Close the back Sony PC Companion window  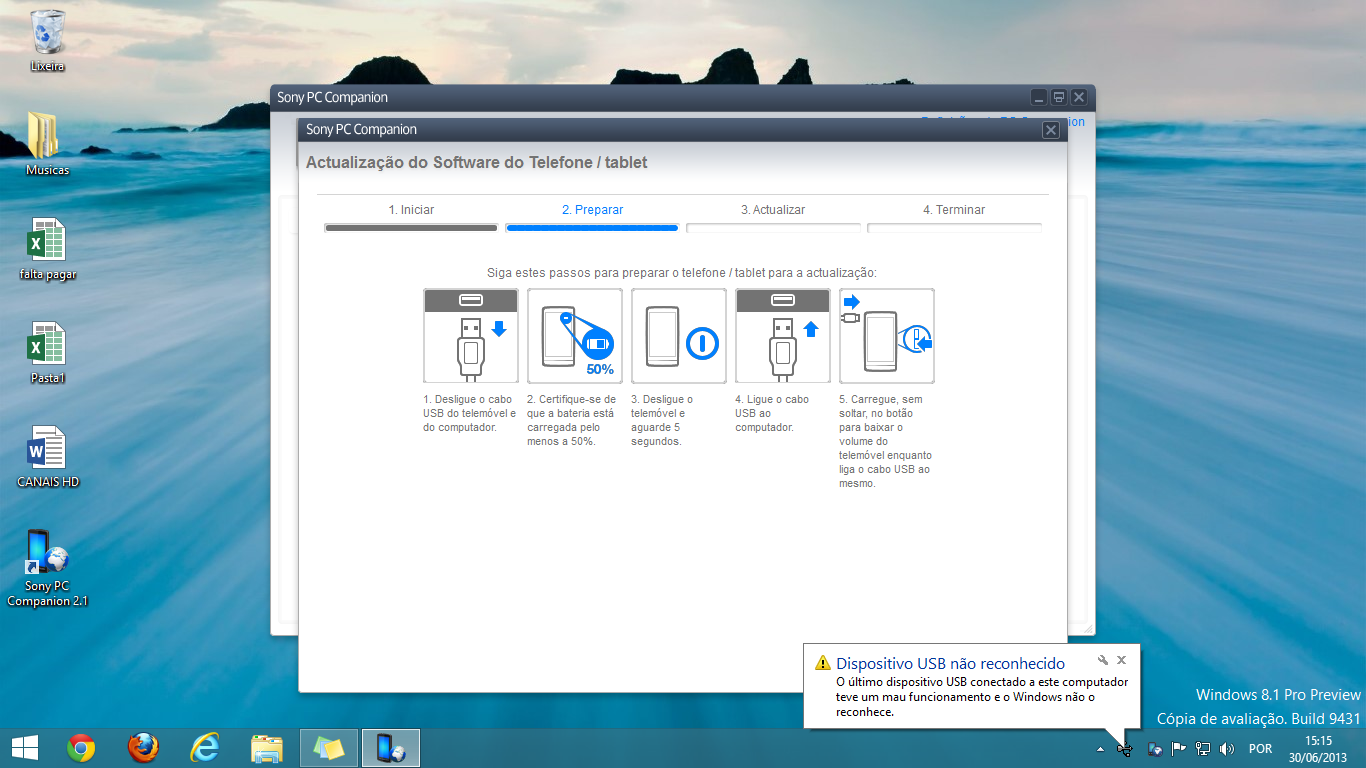[1079, 97]
